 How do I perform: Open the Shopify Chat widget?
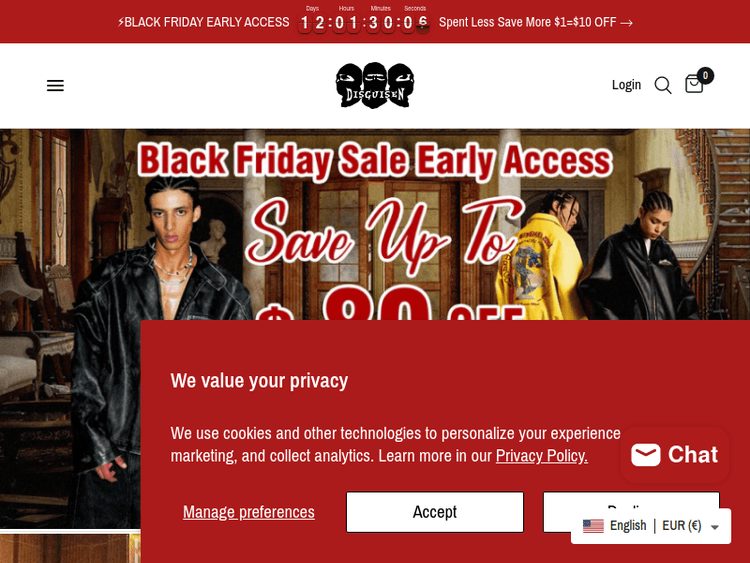click(674, 454)
